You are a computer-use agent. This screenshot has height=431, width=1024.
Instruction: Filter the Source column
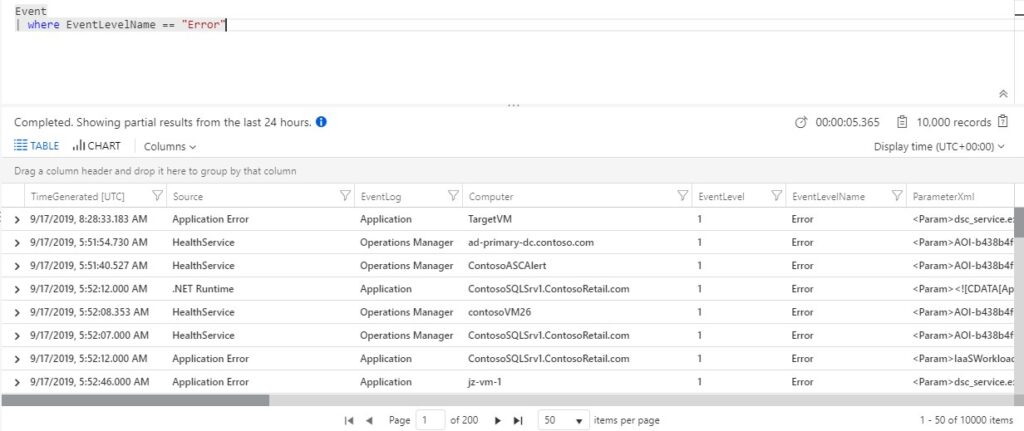coord(345,196)
